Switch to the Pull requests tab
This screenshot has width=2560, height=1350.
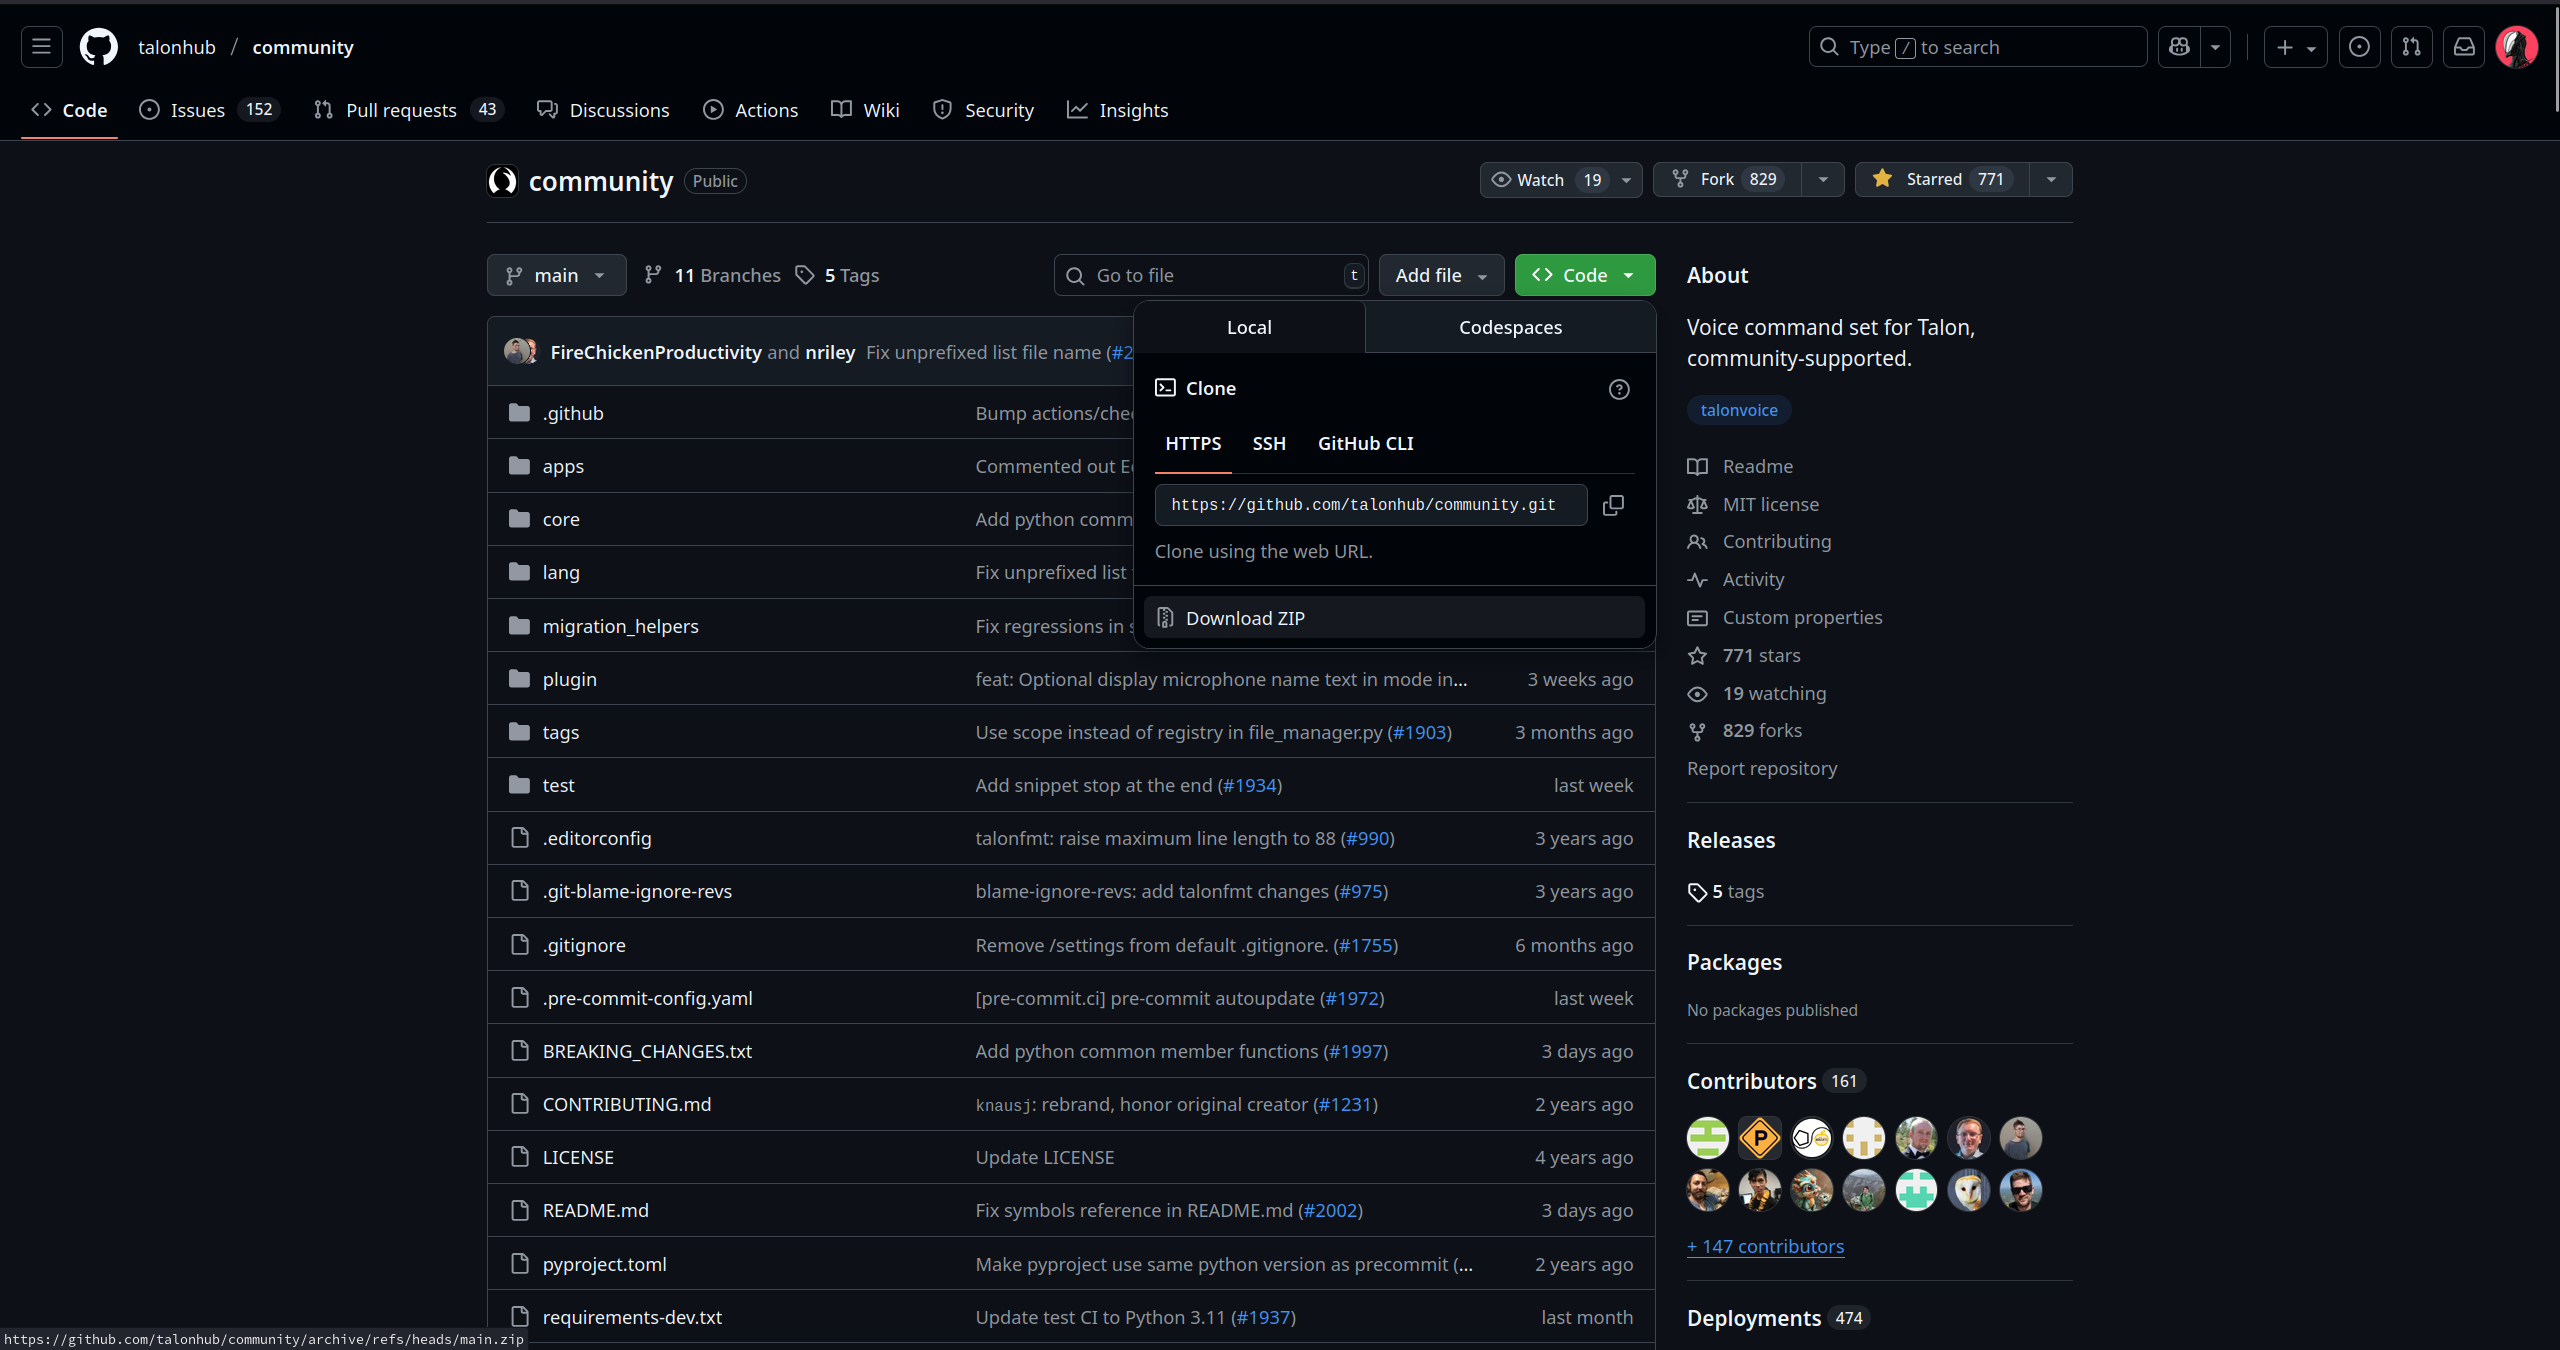click(408, 110)
